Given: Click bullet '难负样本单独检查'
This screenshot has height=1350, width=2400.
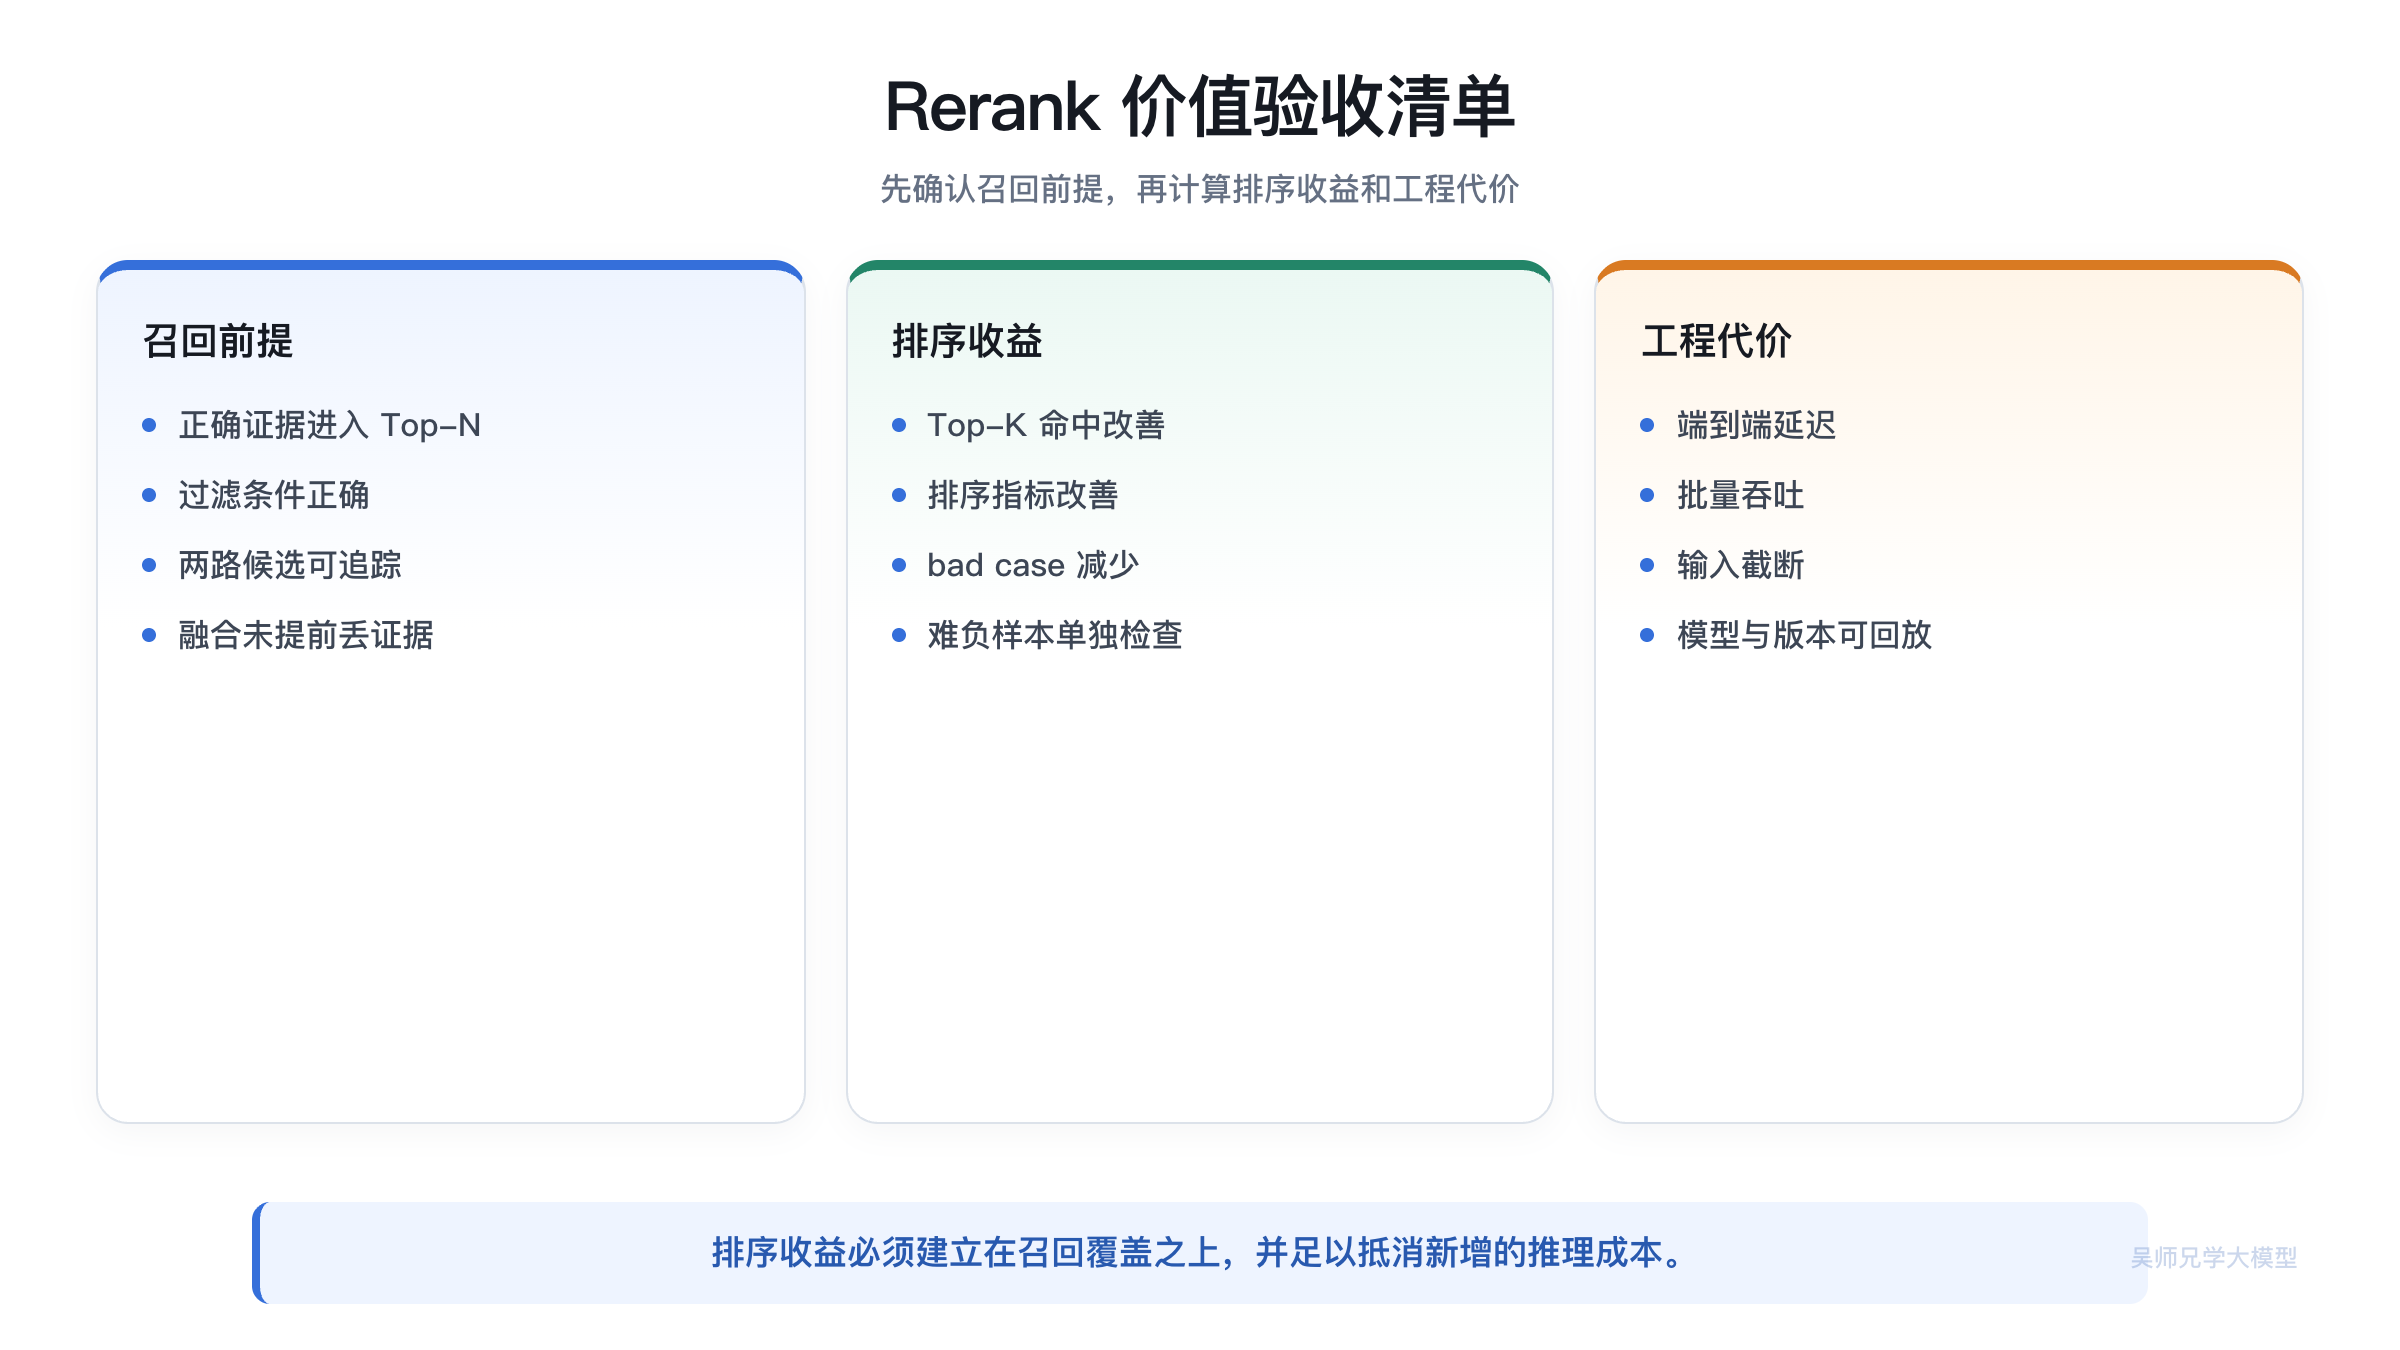Looking at the screenshot, I should coord(1055,635).
